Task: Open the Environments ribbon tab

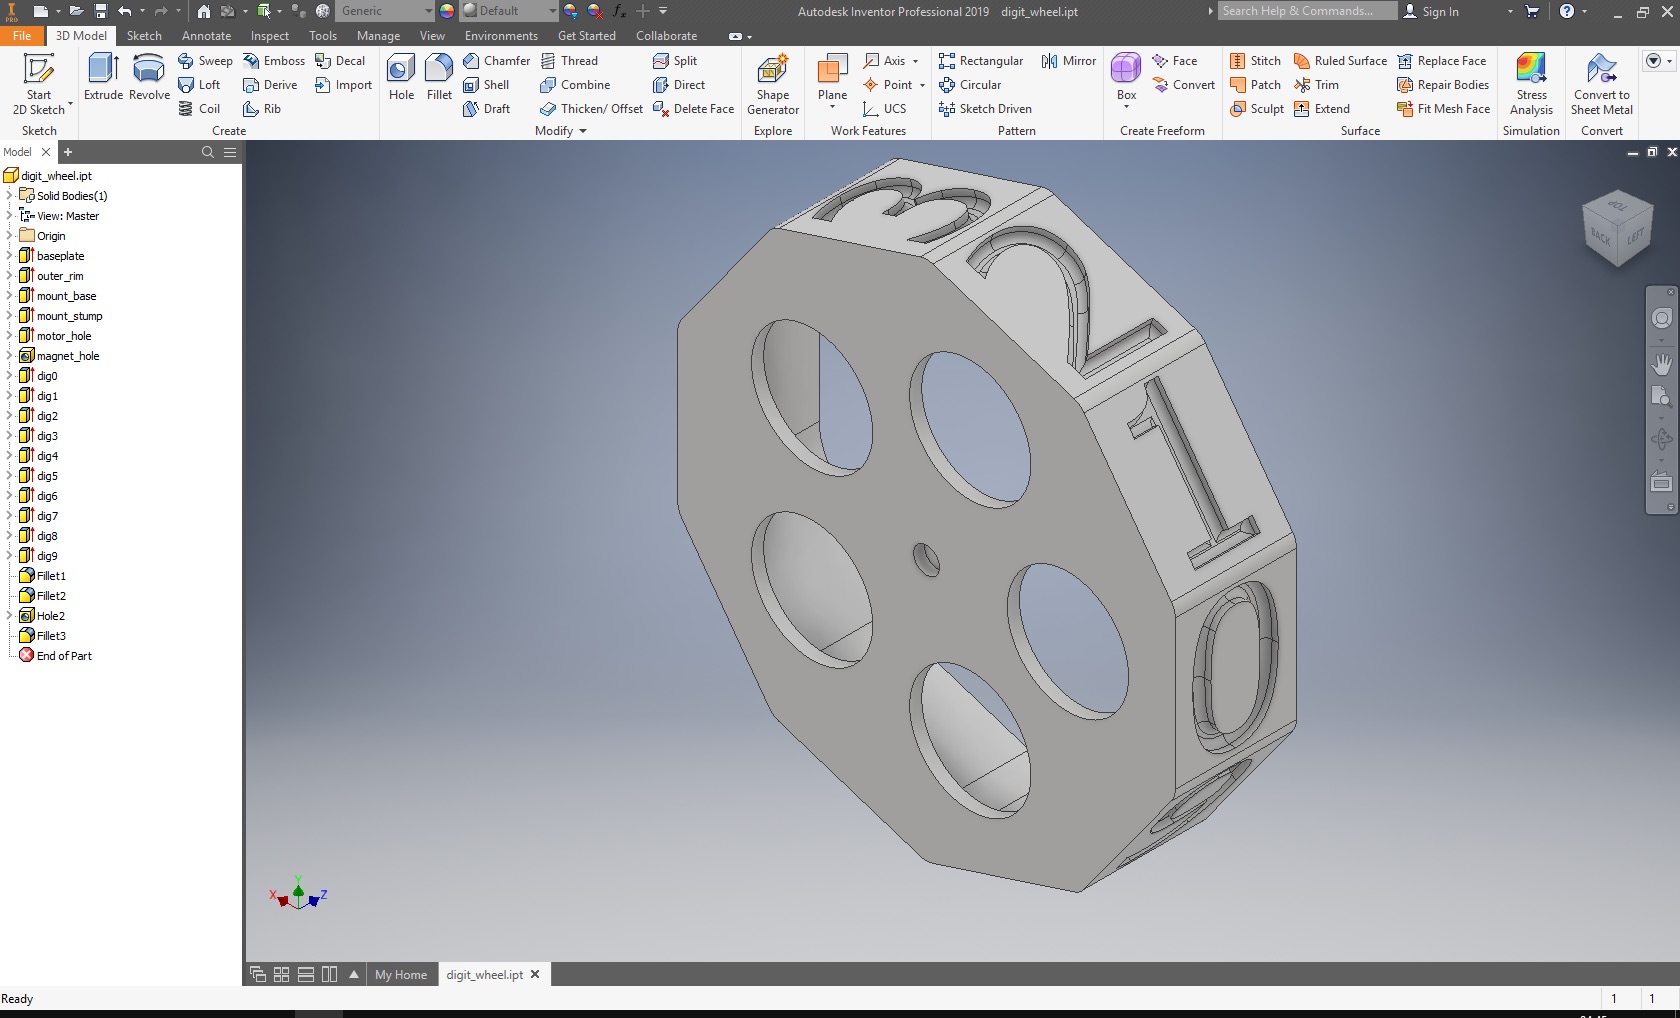Action: pyautogui.click(x=501, y=35)
